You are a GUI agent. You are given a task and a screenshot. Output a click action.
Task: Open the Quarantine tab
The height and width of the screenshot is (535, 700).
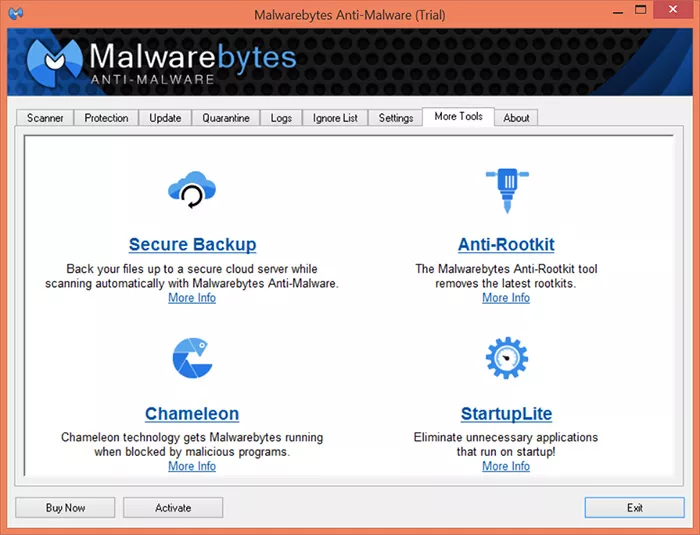coord(226,118)
